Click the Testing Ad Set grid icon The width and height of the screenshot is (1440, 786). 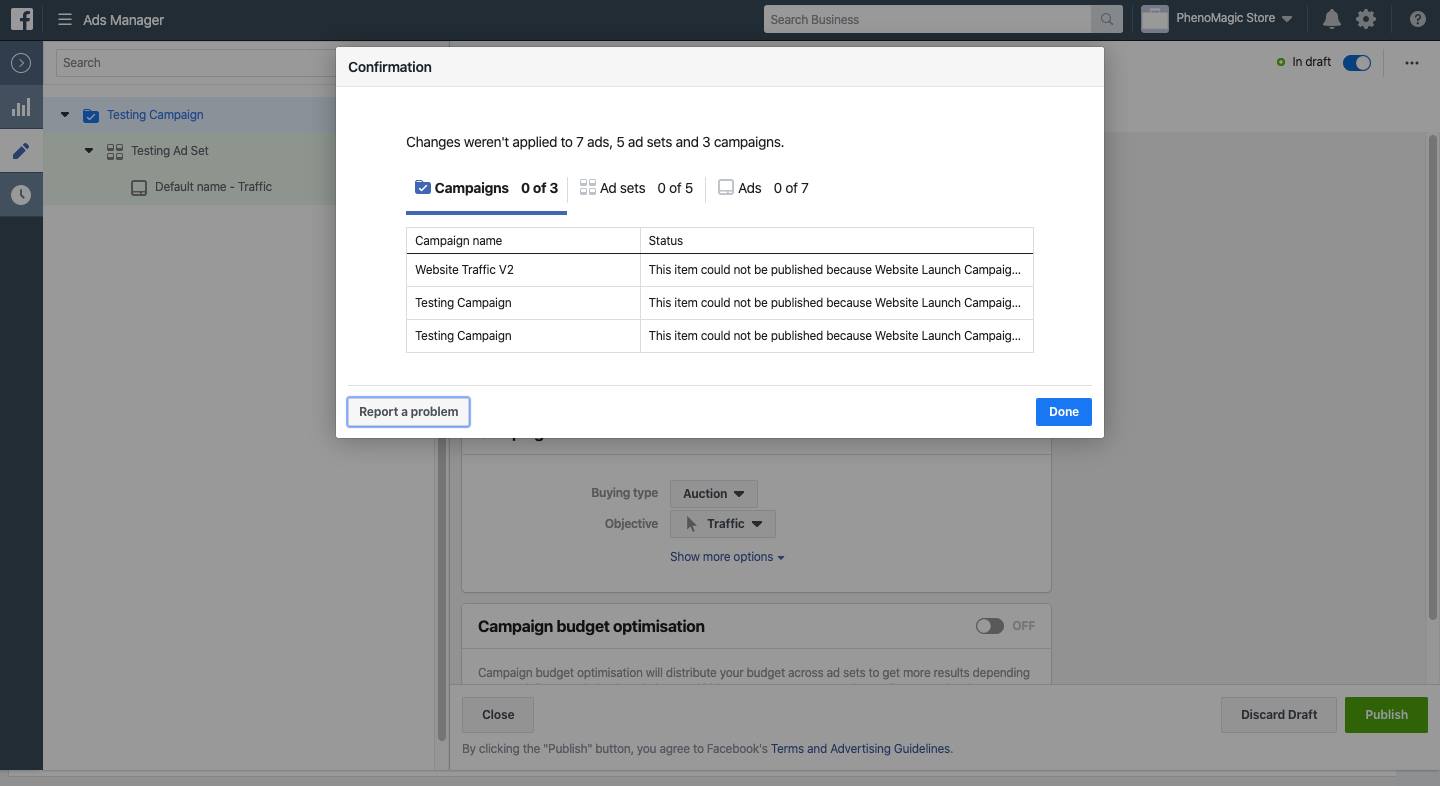115,151
